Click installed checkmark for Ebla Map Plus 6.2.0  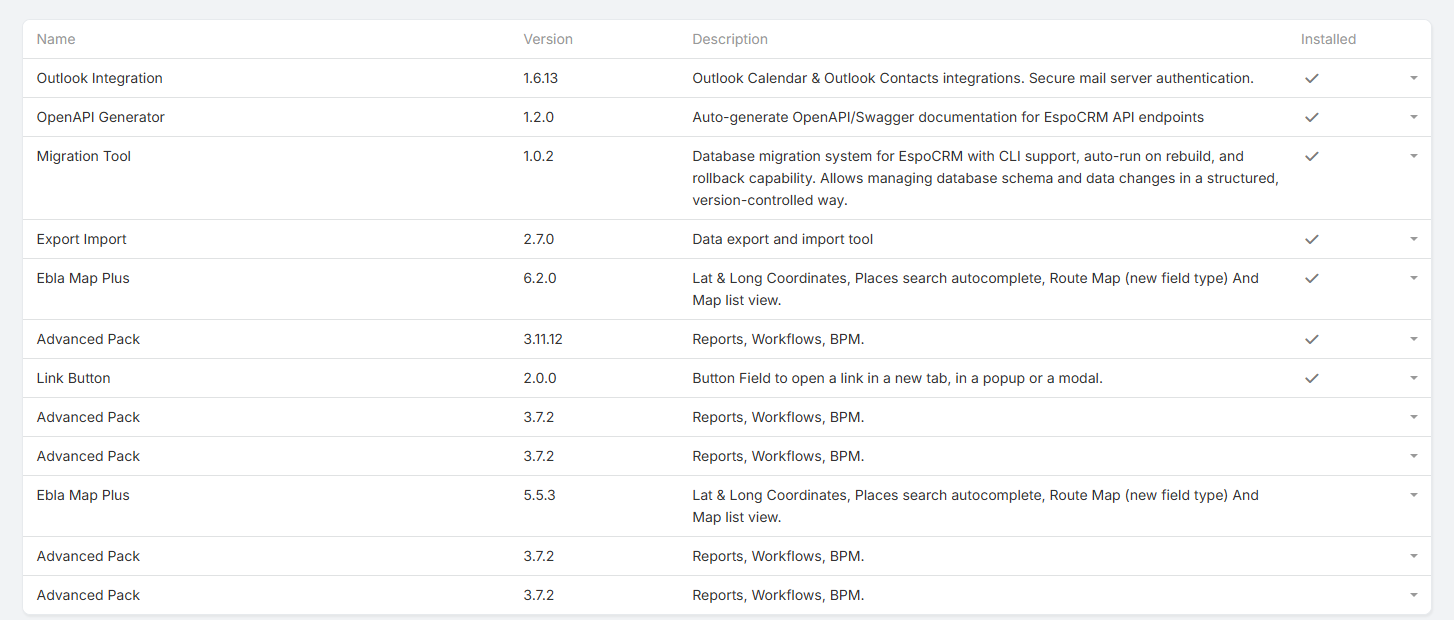coord(1312,278)
